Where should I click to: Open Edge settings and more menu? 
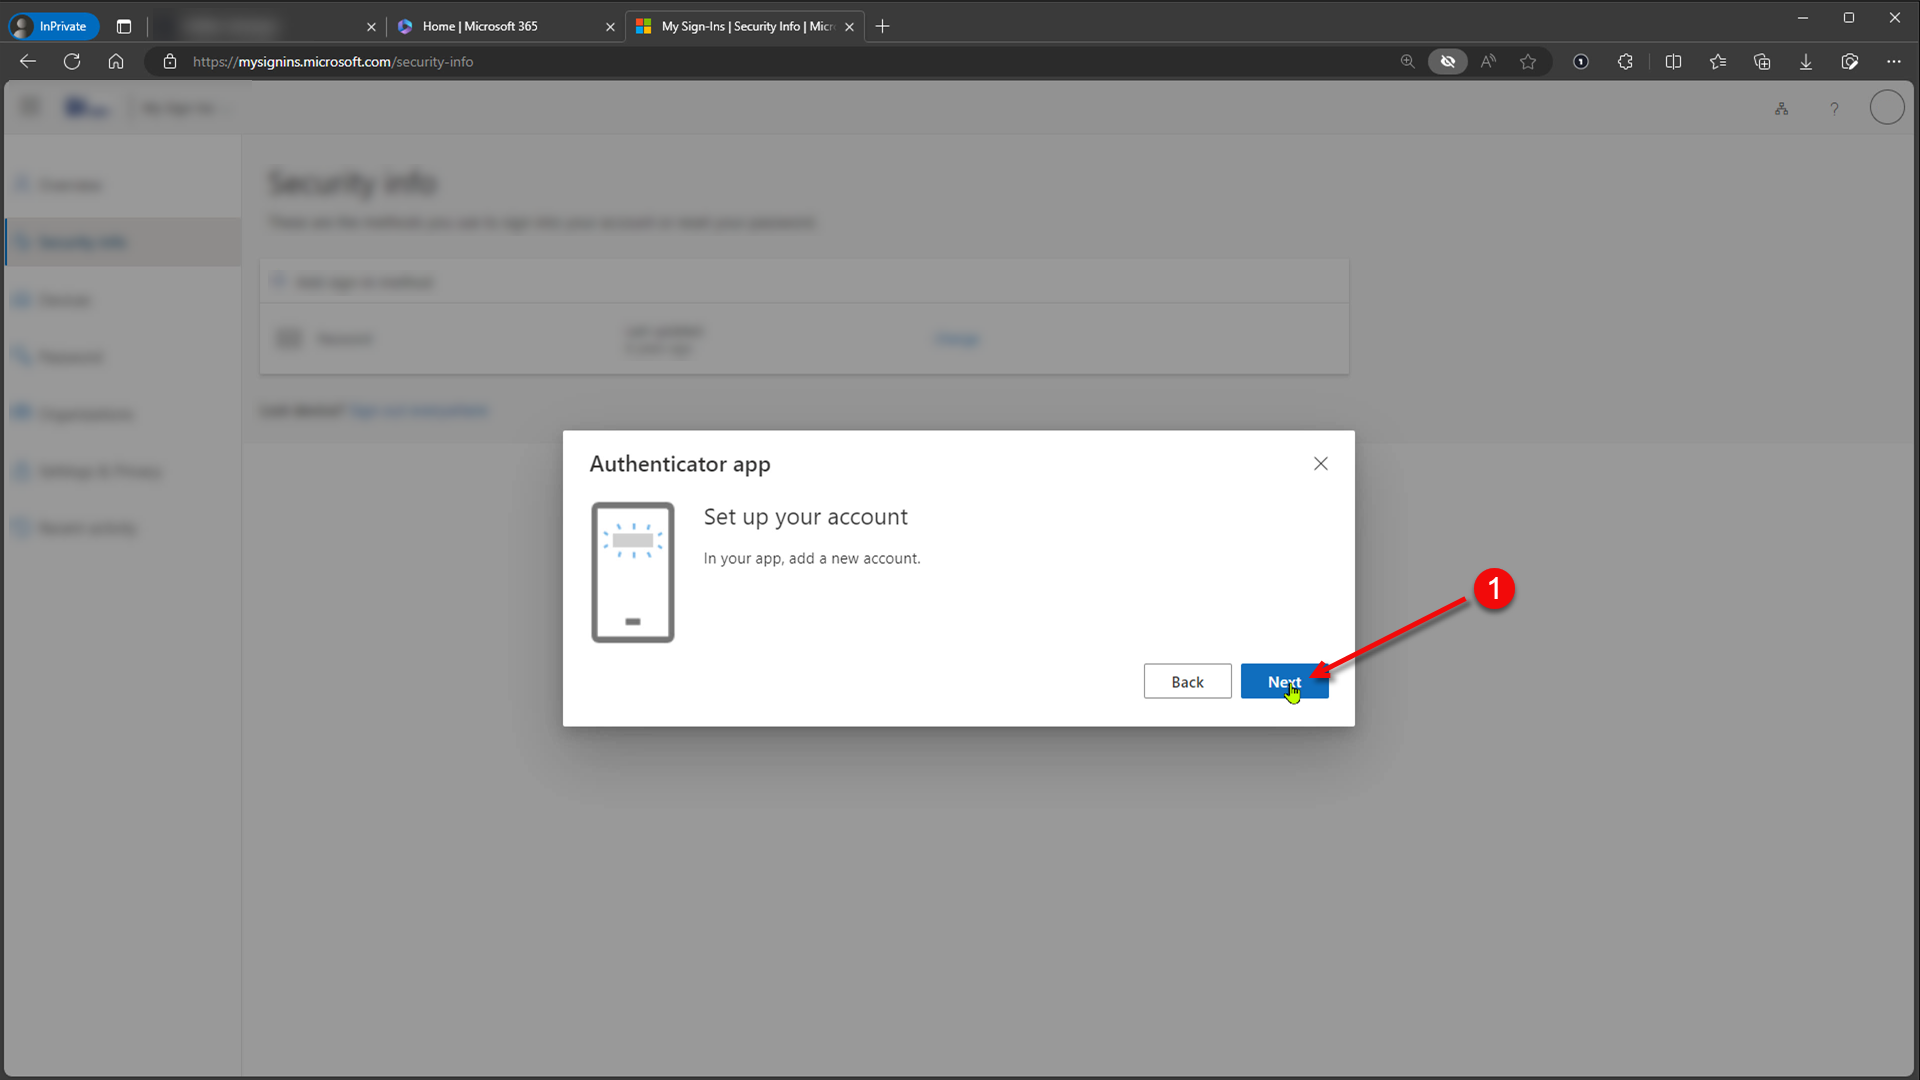tap(1894, 62)
